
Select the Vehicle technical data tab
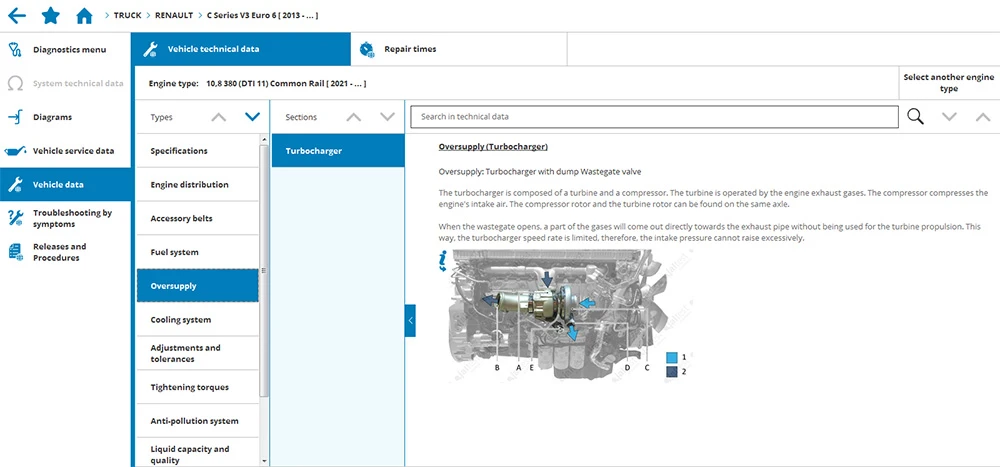[x=241, y=49]
